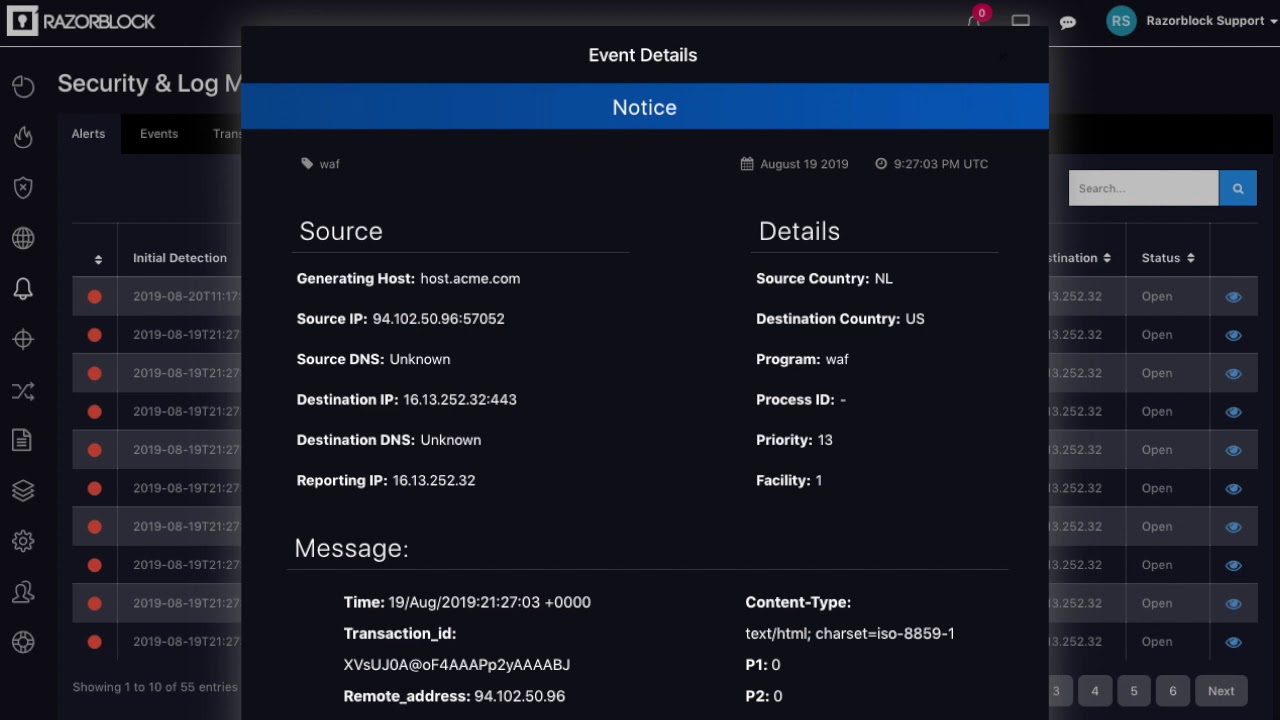Click the Open status in the first table row
The height and width of the screenshot is (720, 1280).
click(x=1157, y=297)
